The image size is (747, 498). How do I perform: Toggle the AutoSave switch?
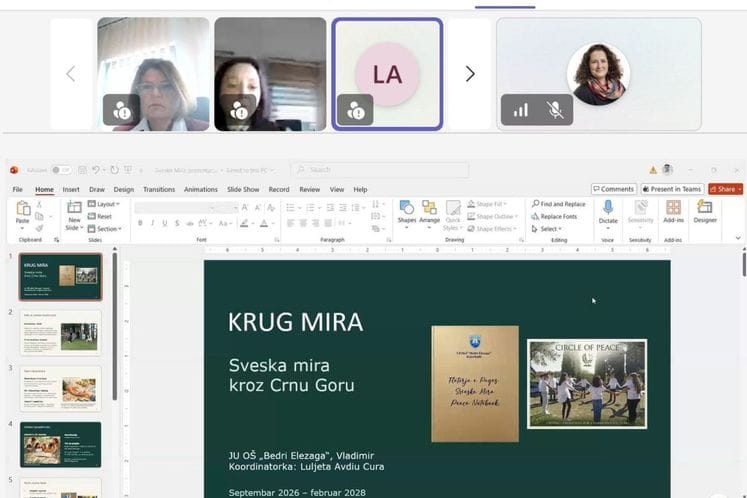pyautogui.click(x=61, y=170)
